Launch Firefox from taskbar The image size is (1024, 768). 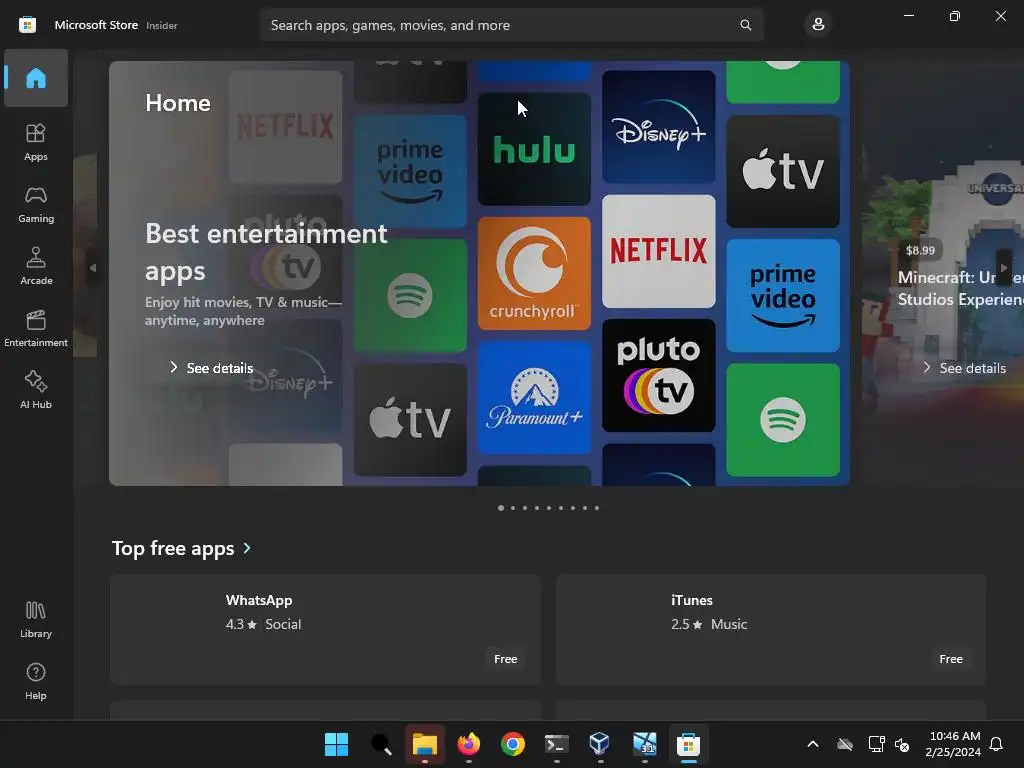469,744
